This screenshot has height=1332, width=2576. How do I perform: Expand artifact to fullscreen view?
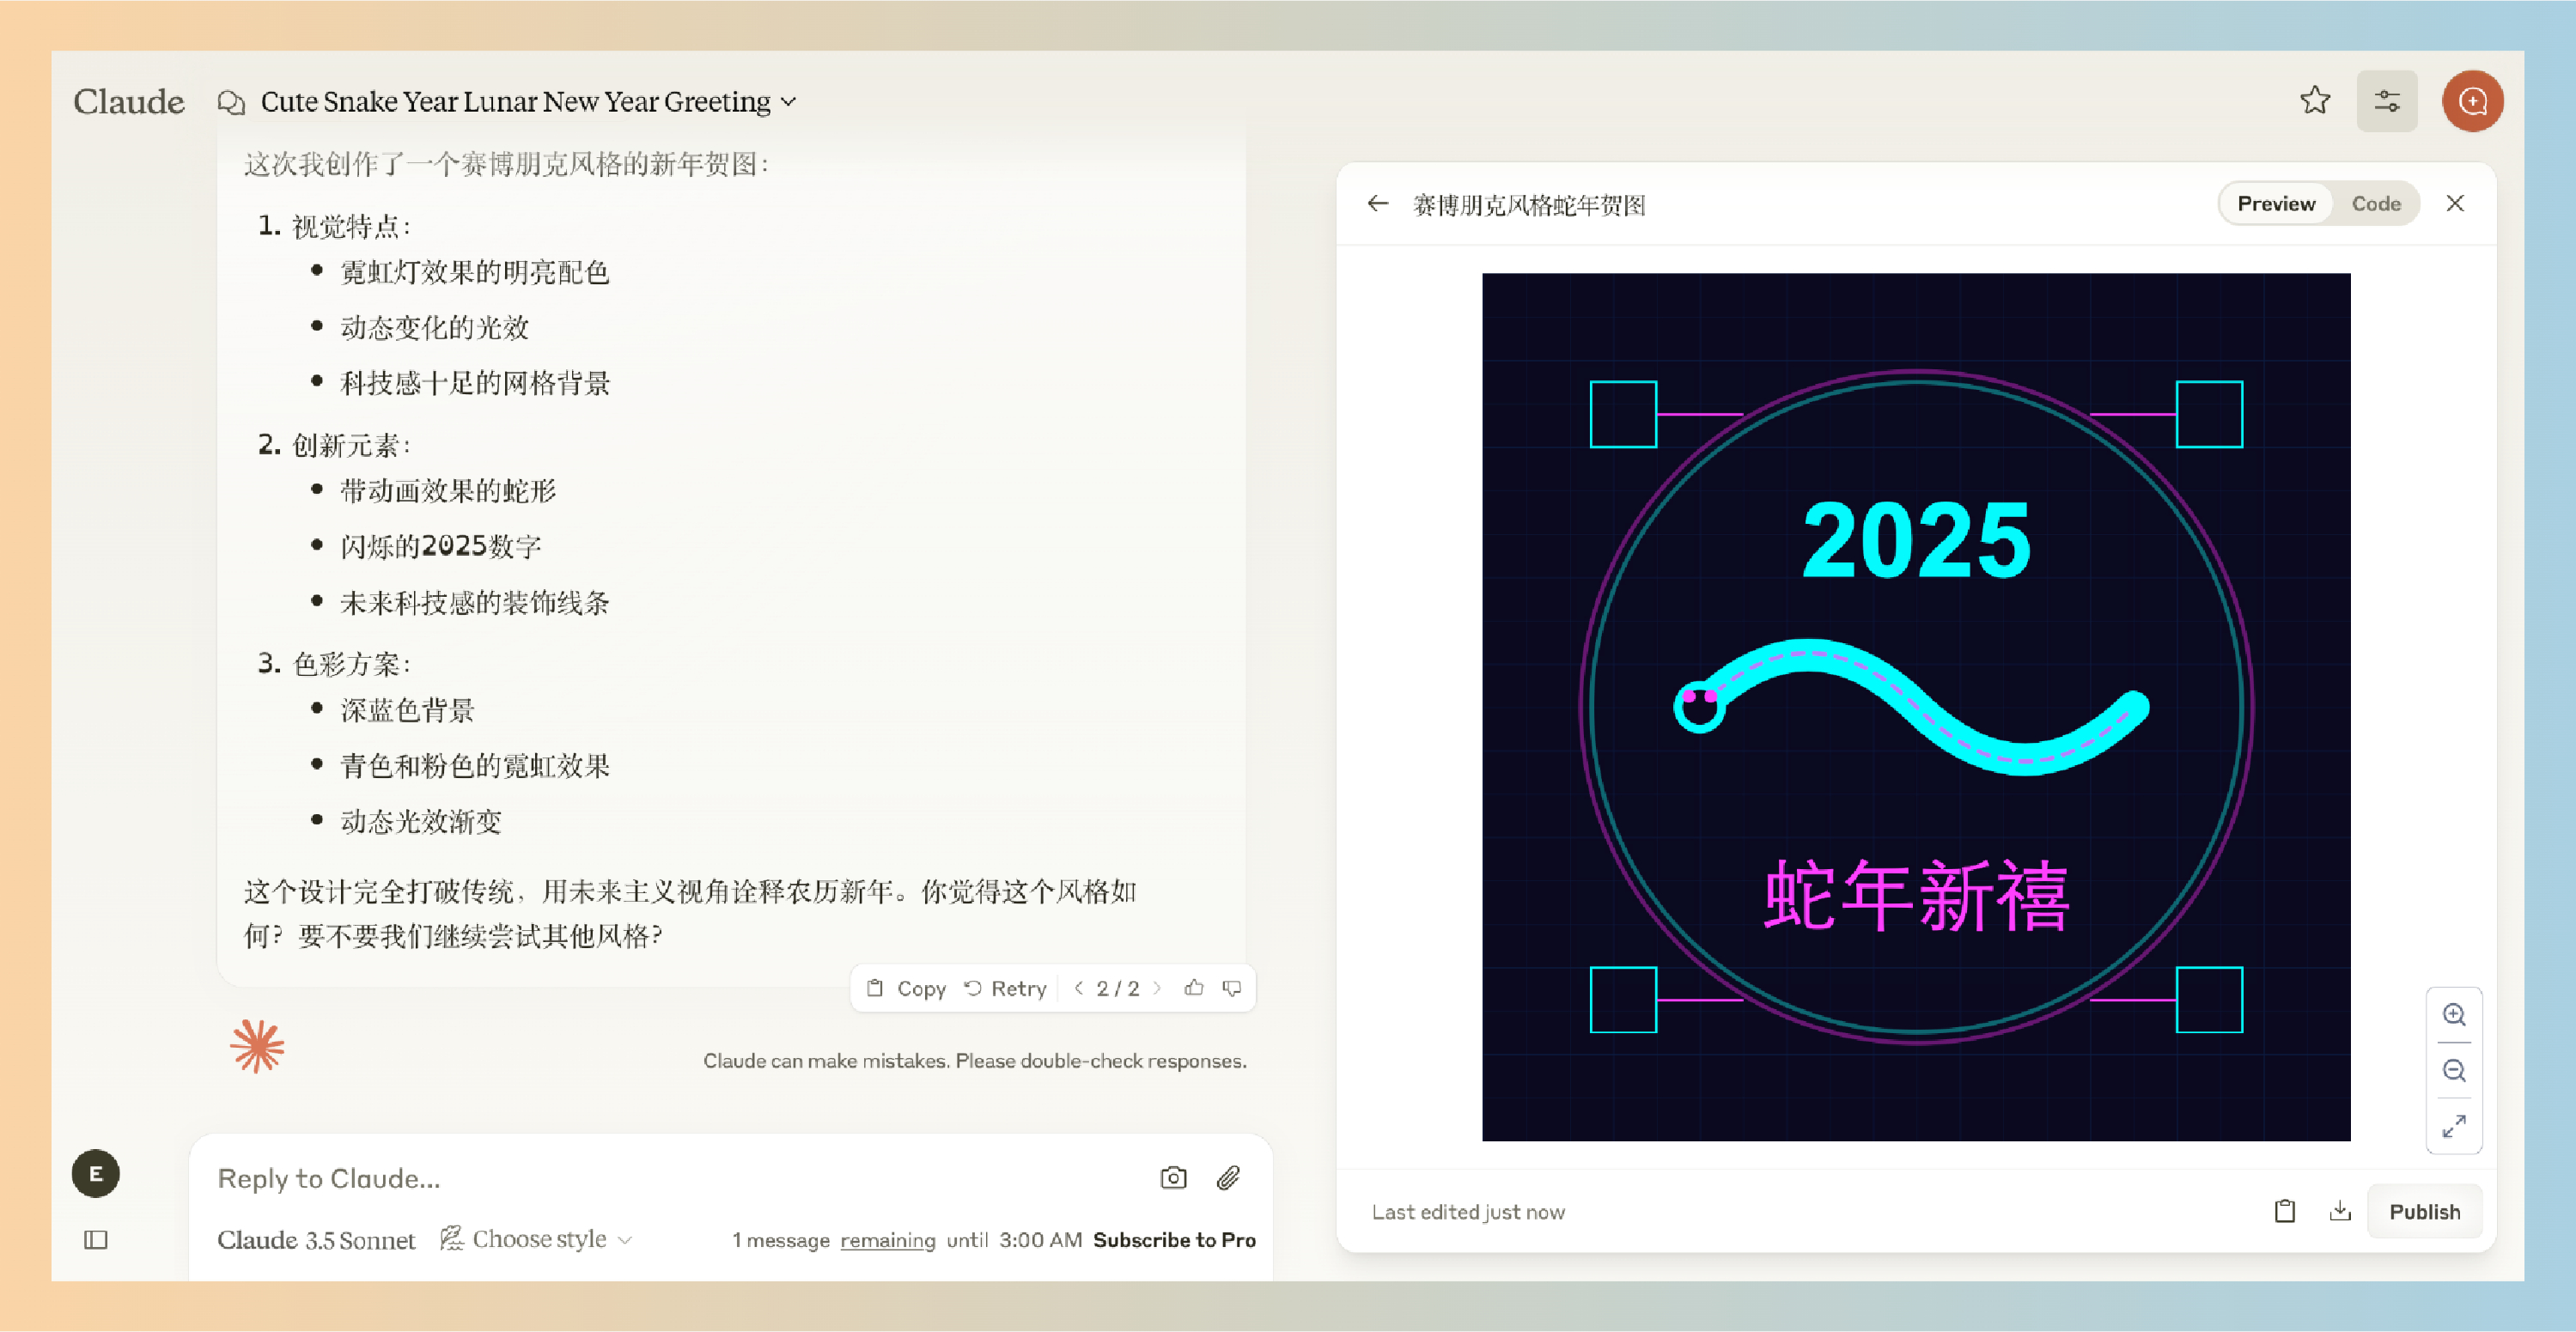pyautogui.click(x=2454, y=1126)
